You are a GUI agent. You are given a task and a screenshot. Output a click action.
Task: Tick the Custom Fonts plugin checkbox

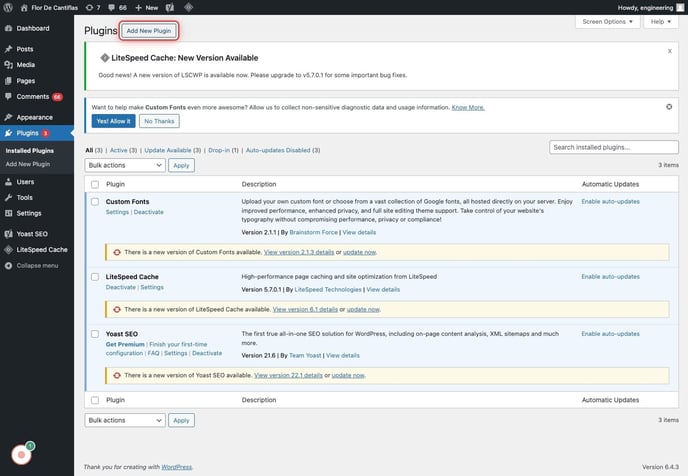pos(95,201)
